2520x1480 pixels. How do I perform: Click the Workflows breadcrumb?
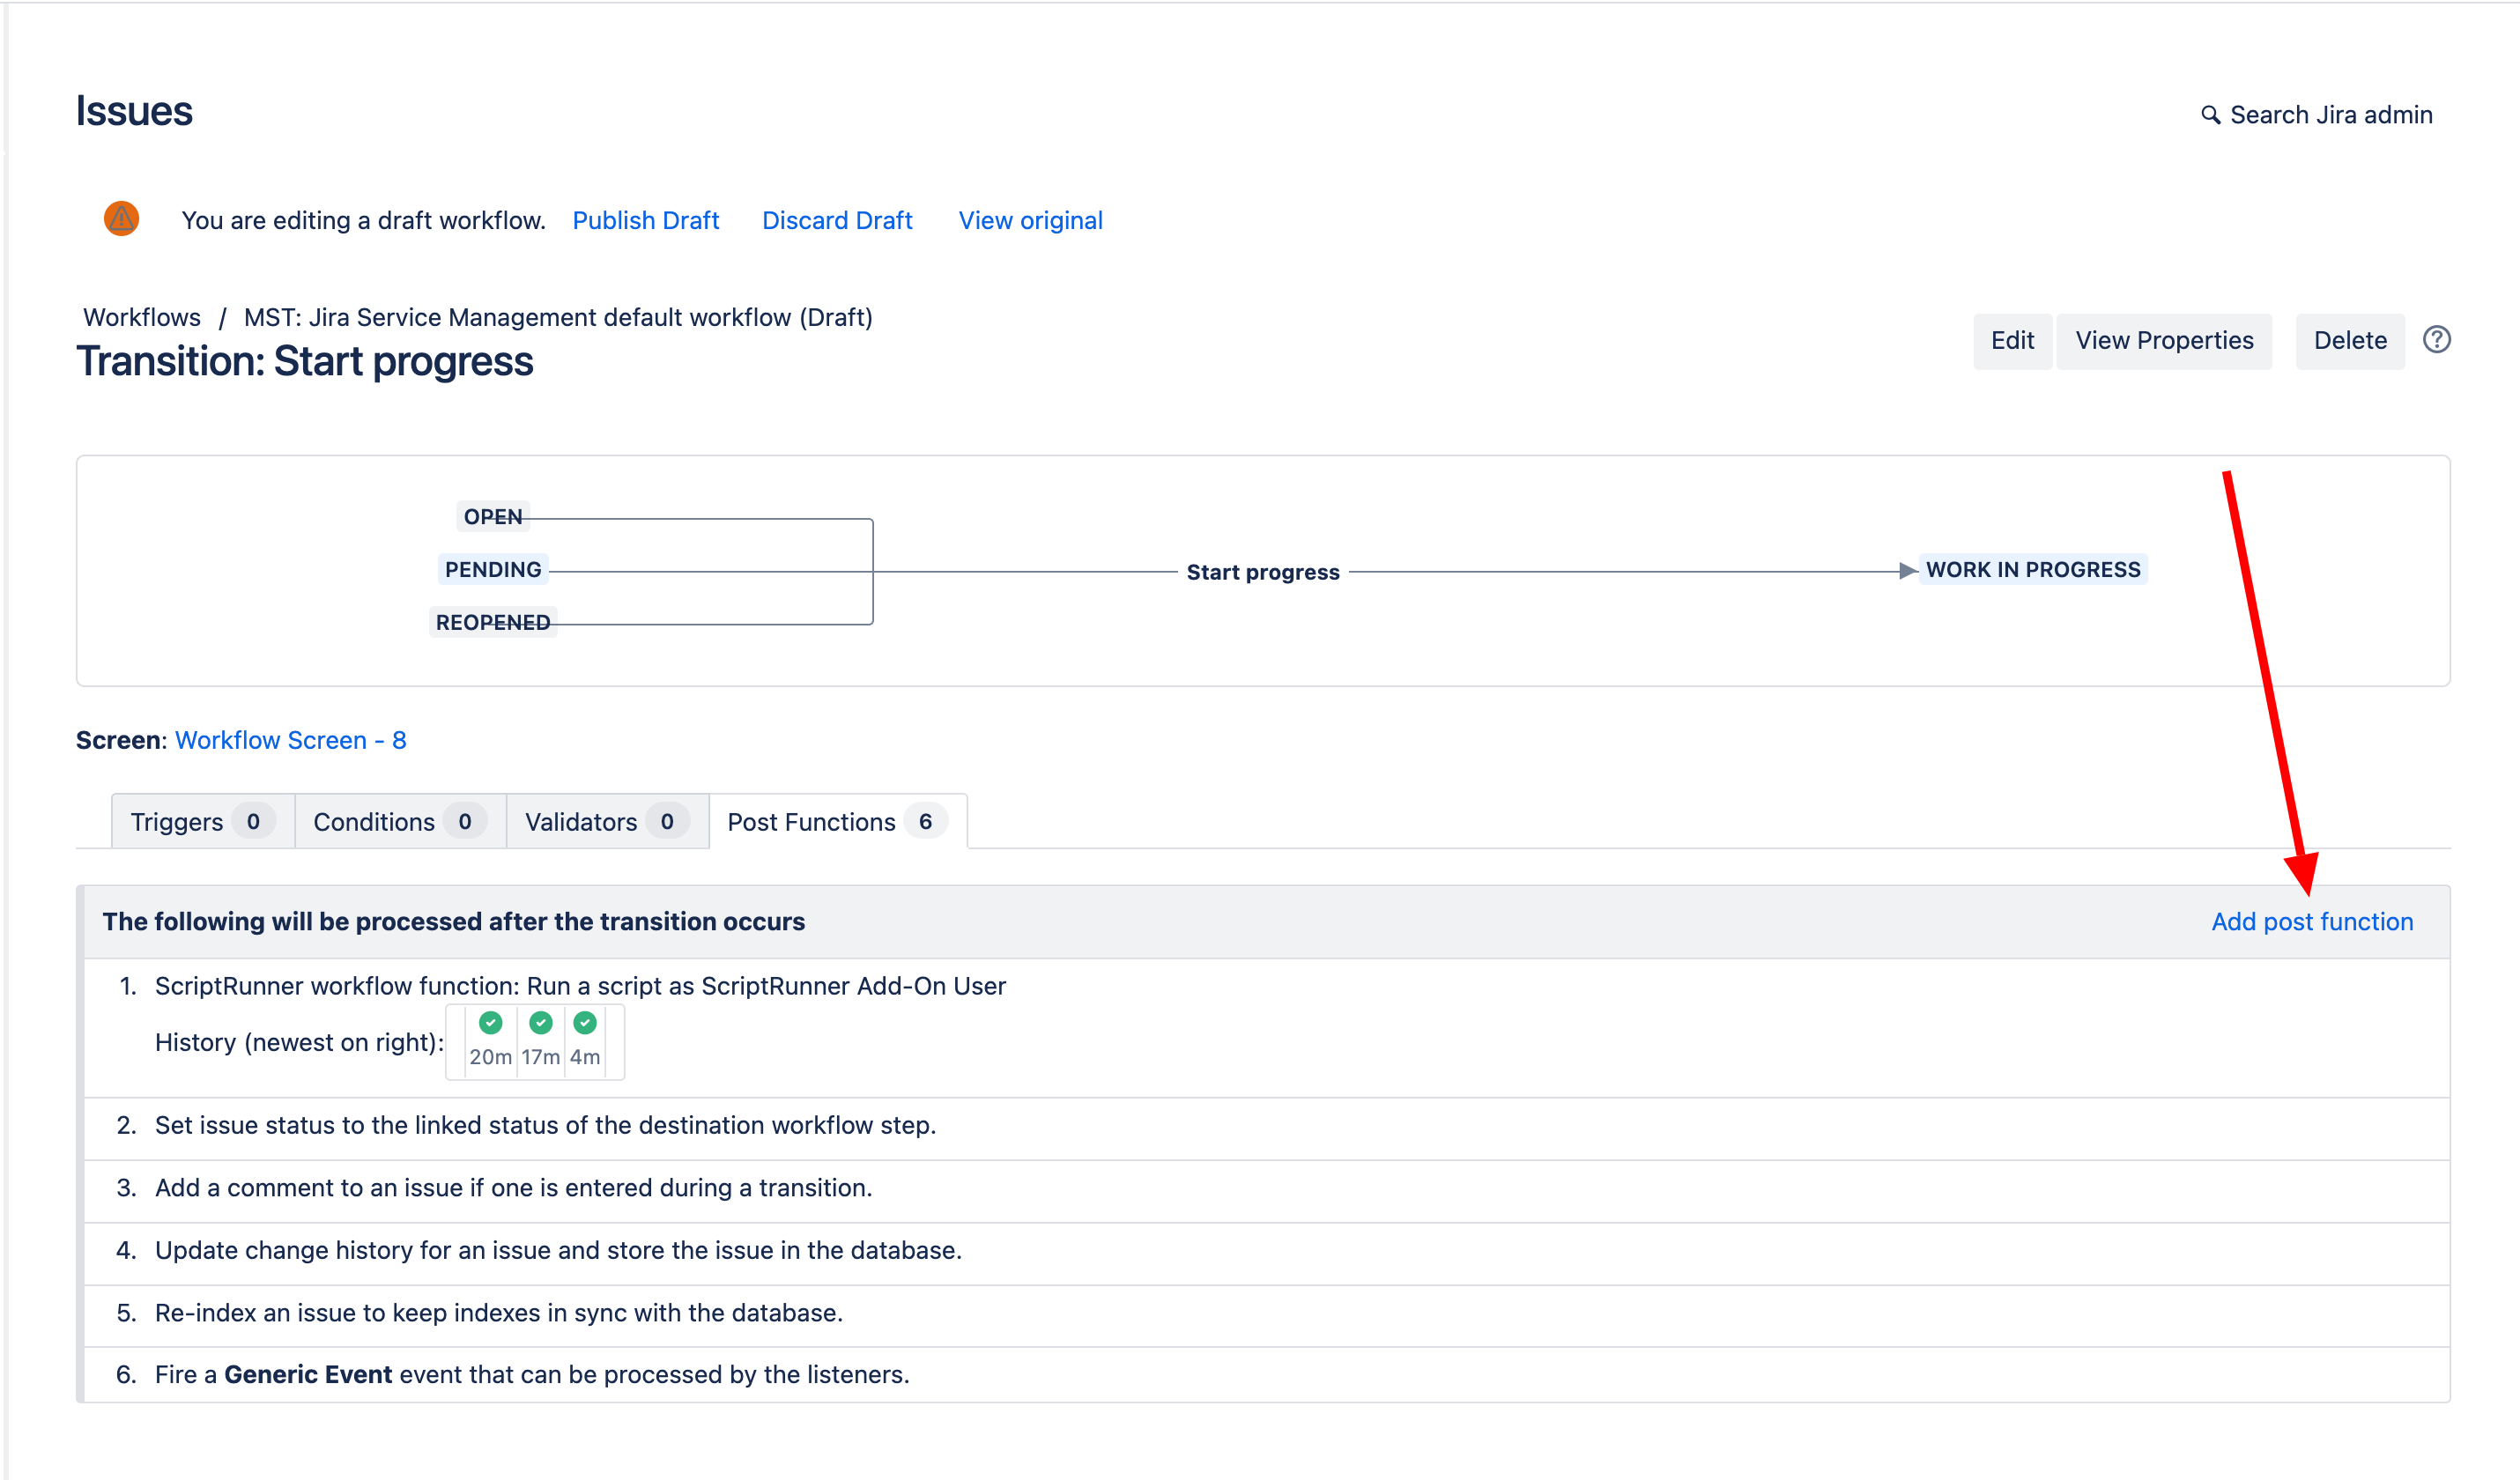tap(142, 317)
